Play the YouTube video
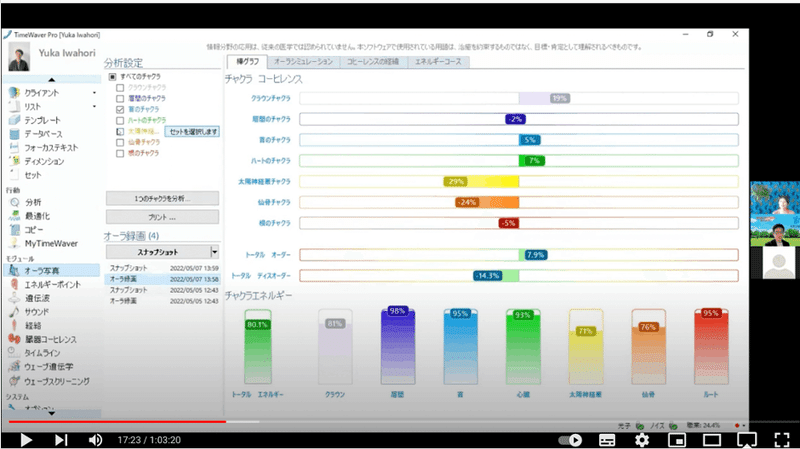The width and height of the screenshot is (800, 449). [26, 440]
